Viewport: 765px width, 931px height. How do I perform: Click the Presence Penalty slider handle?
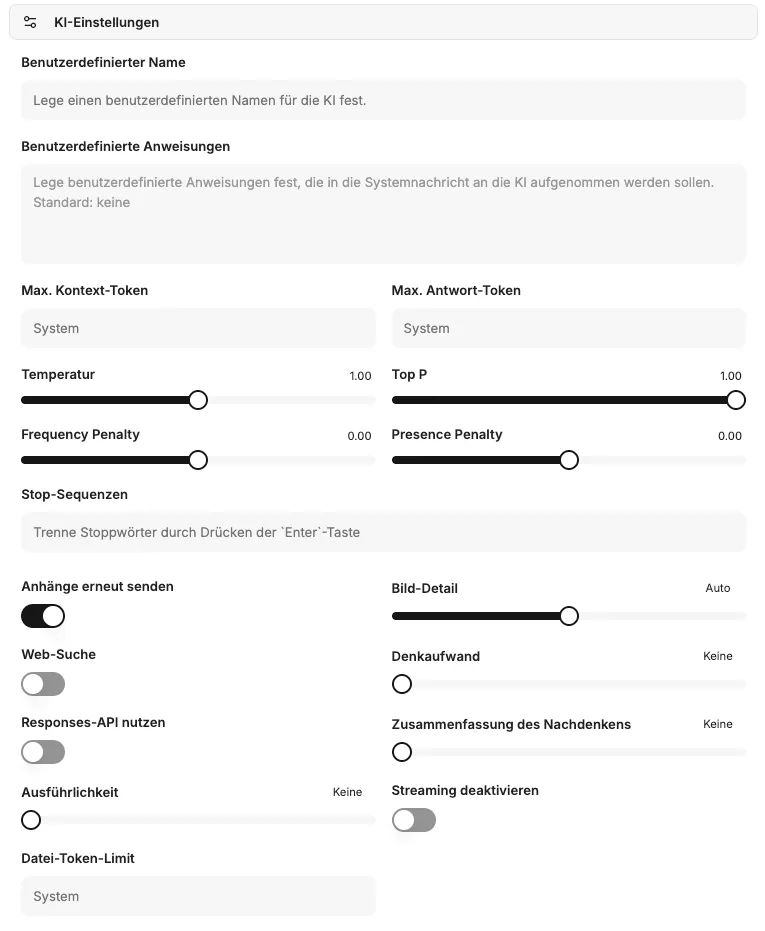click(x=569, y=460)
